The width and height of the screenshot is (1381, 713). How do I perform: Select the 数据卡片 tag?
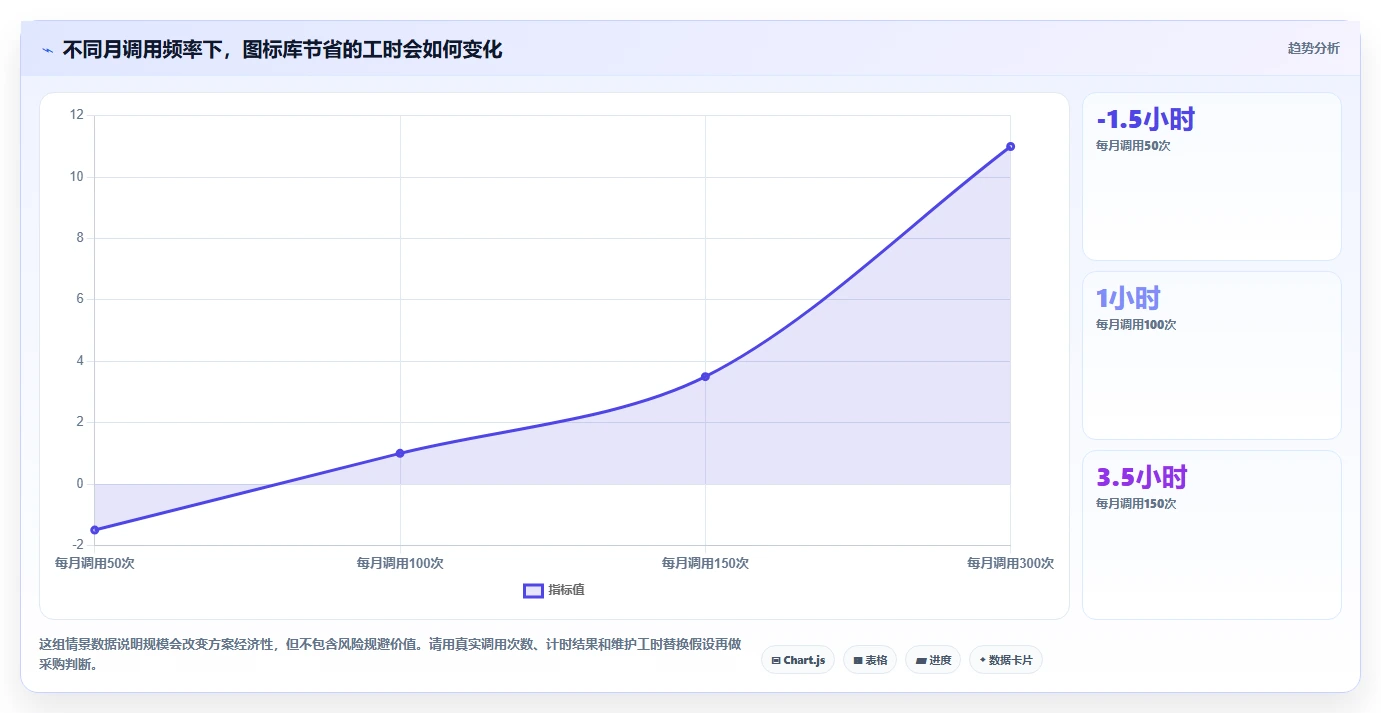(1006, 660)
